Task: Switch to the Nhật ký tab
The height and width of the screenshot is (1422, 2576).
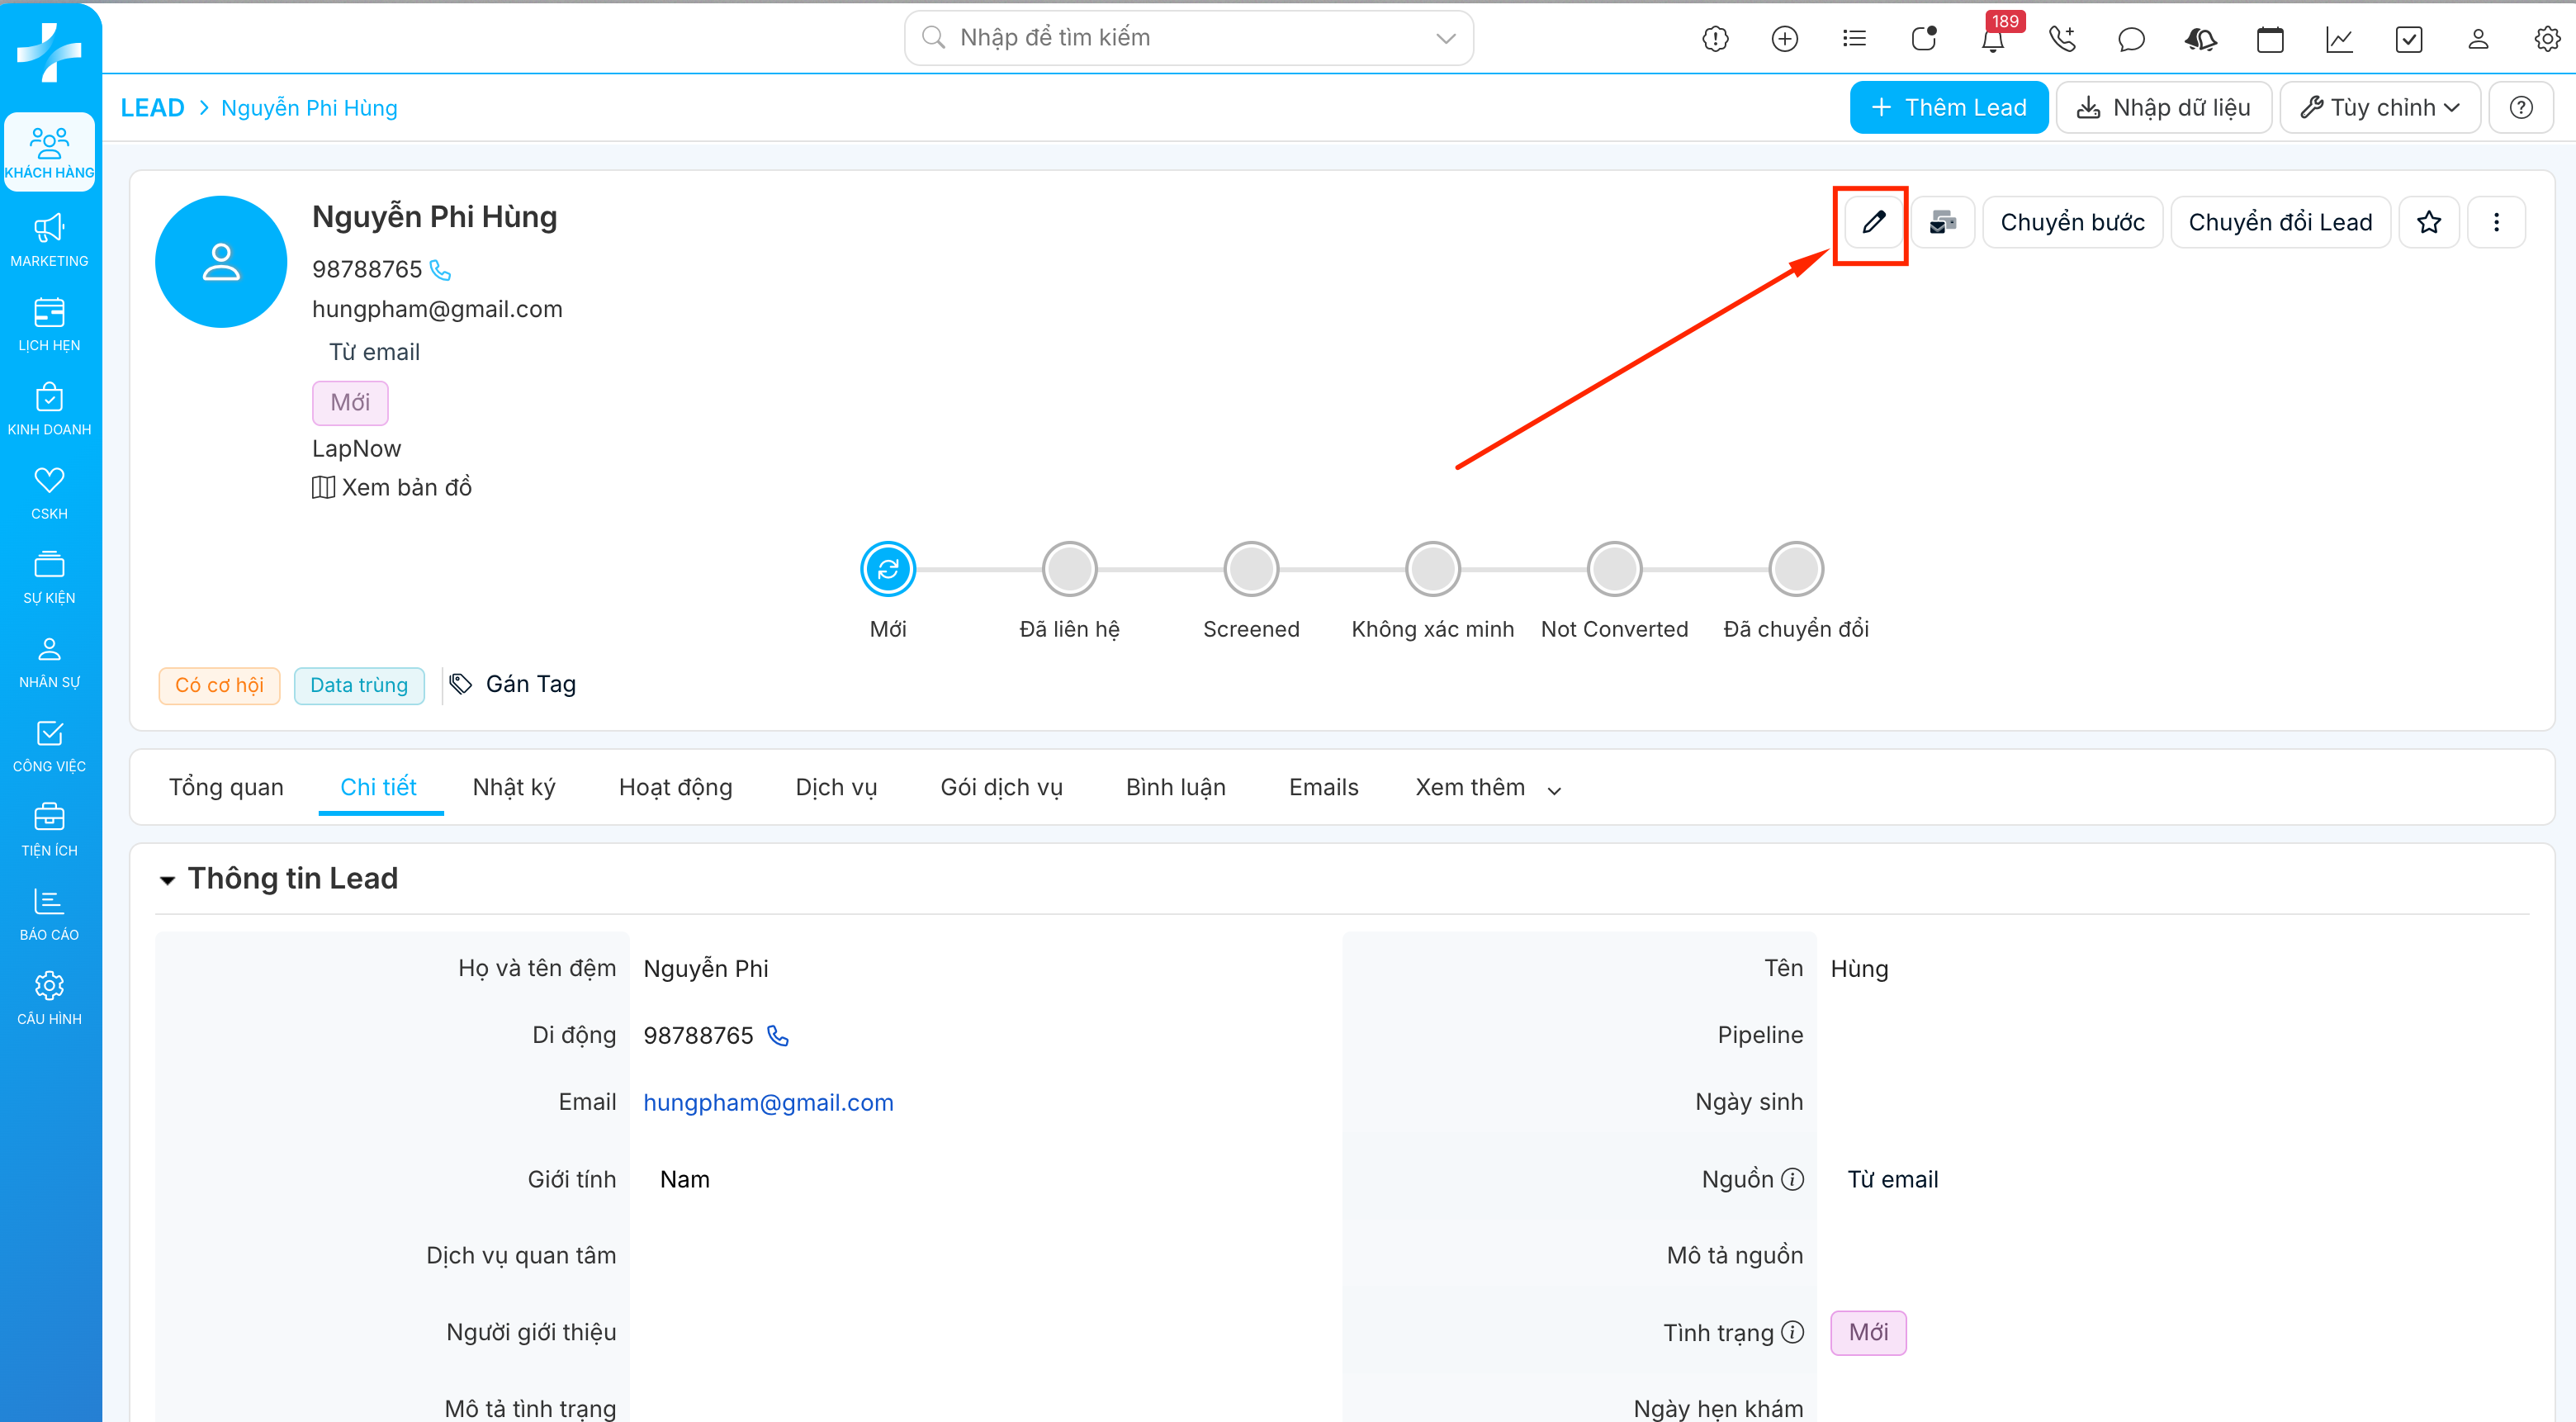Action: pyautogui.click(x=514, y=788)
